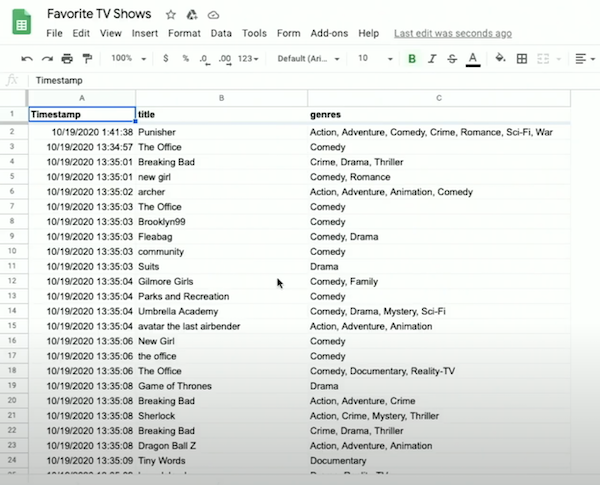Open the Default Arial font dropdown

pos(308,59)
